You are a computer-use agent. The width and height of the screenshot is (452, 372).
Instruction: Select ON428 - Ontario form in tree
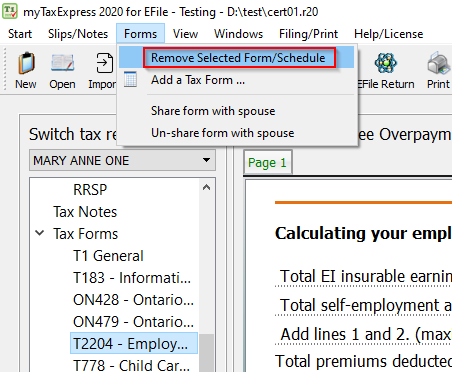point(133,300)
